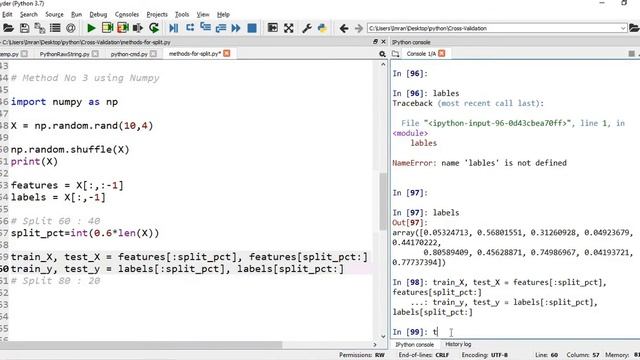Expand the working directory path dropdown
Screen dimensions: 640x360
click(x=623, y=28)
